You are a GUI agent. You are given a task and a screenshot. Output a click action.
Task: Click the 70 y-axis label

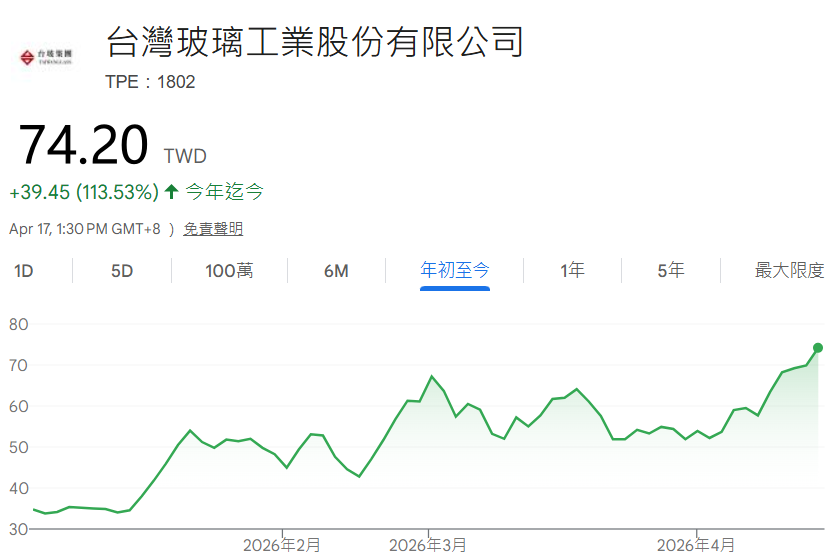pos(18,365)
